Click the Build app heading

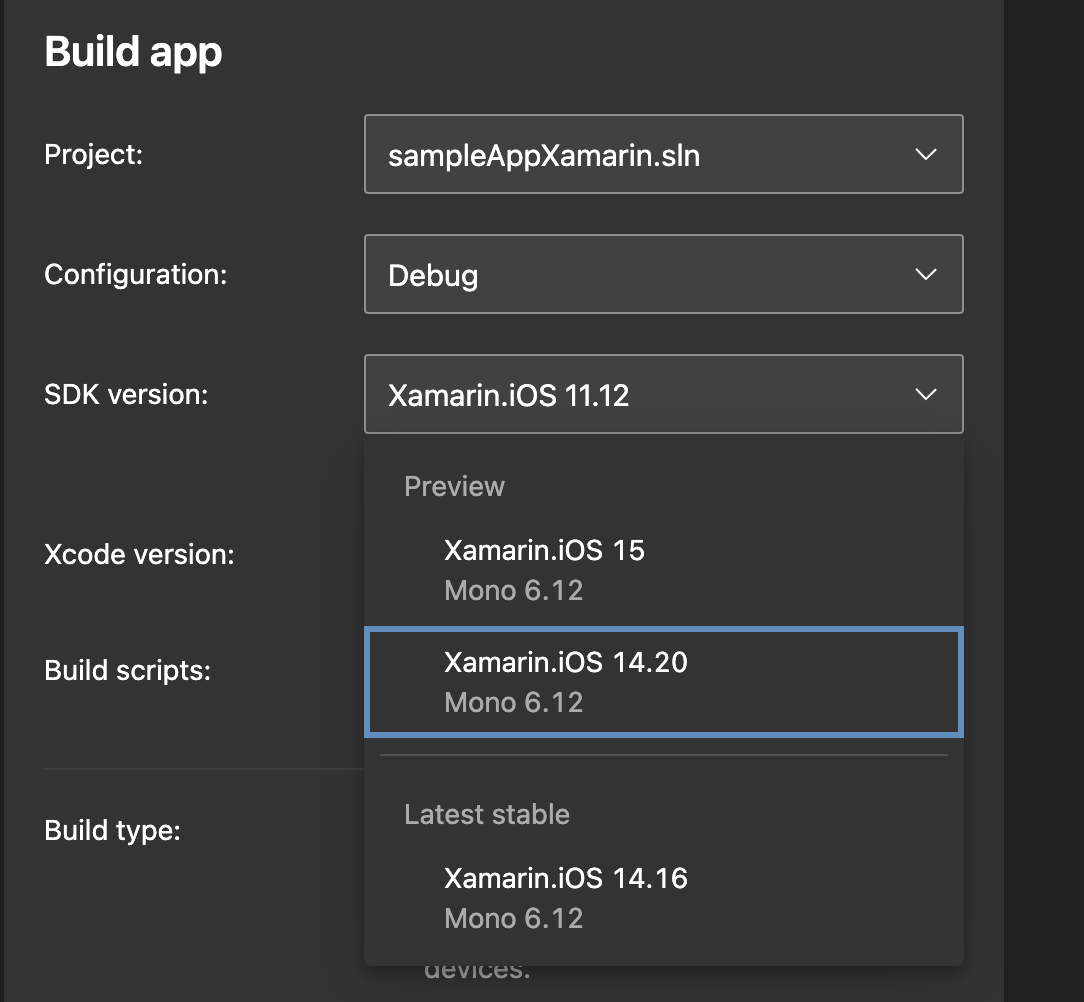(133, 51)
